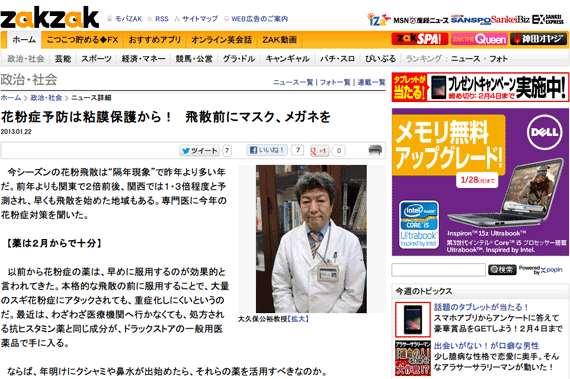Open スポーツ category menu
This screenshot has width=570, height=379.
96,59
